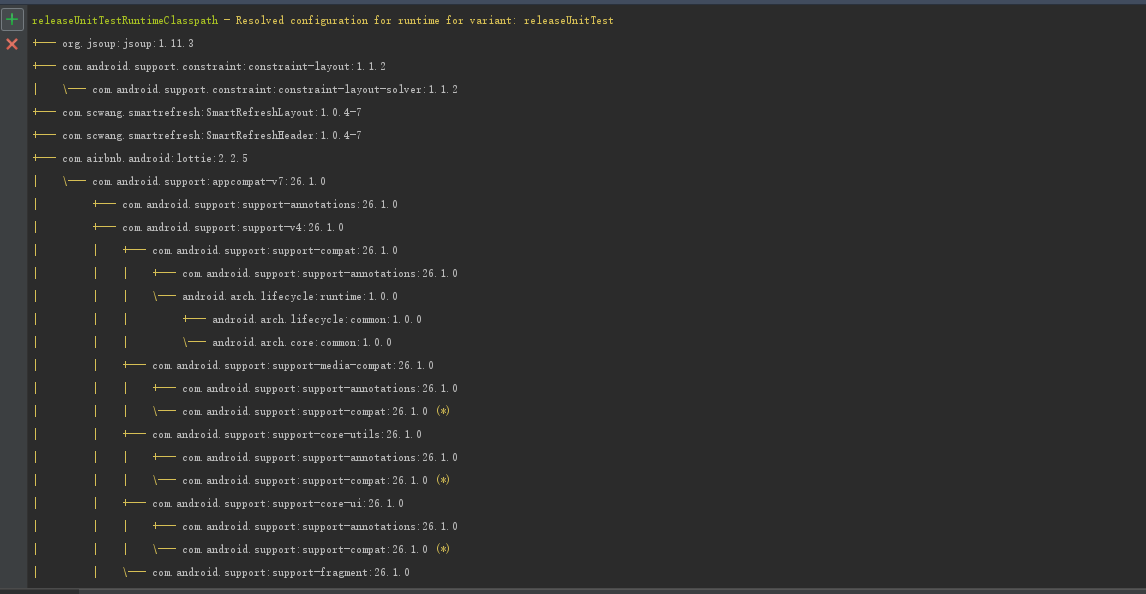Click the (*) marker under support-media-compat
Viewport: 1146px width, 594px height.
(x=443, y=411)
